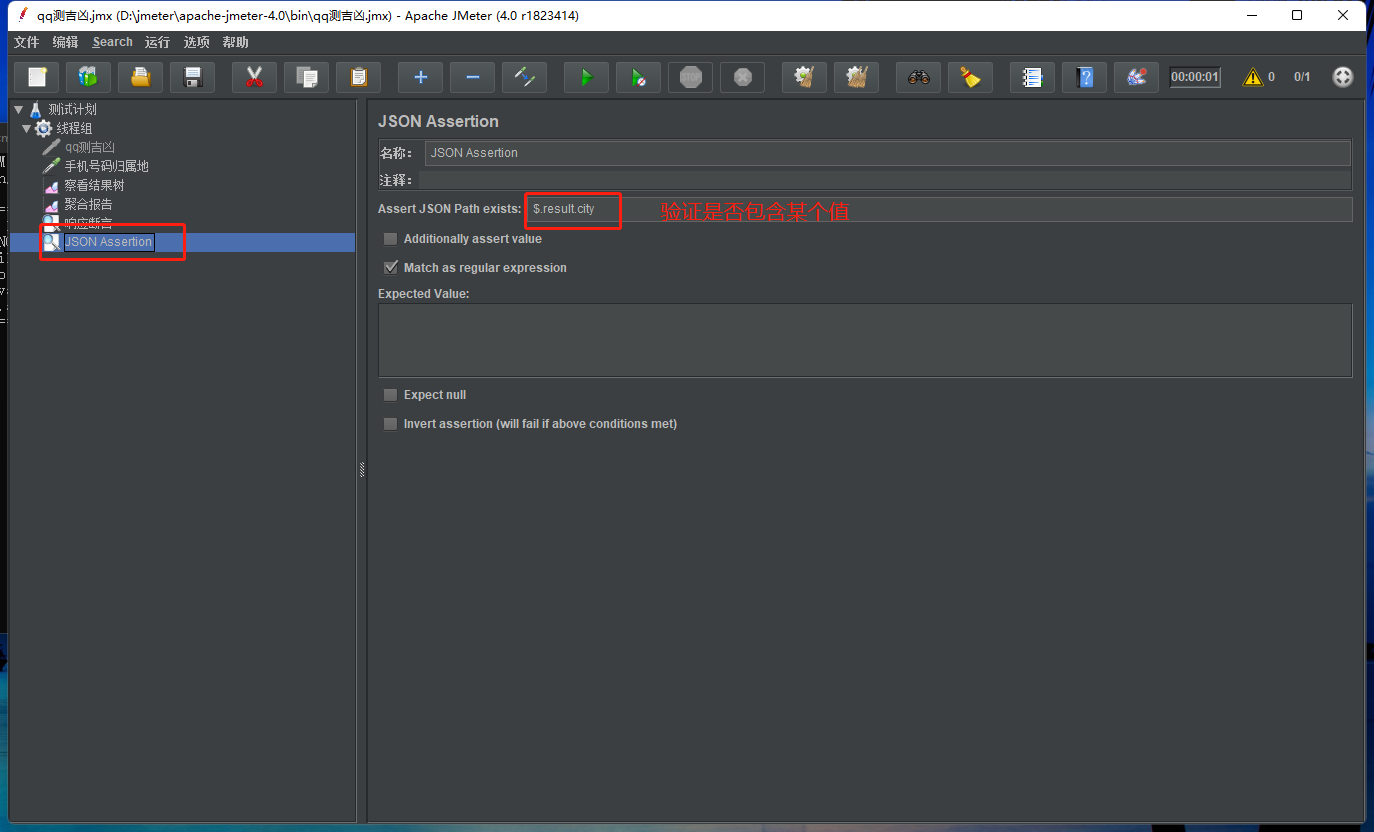Open the 选项 menu
The height and width of the screenshot is (832, 1374).
196,42
